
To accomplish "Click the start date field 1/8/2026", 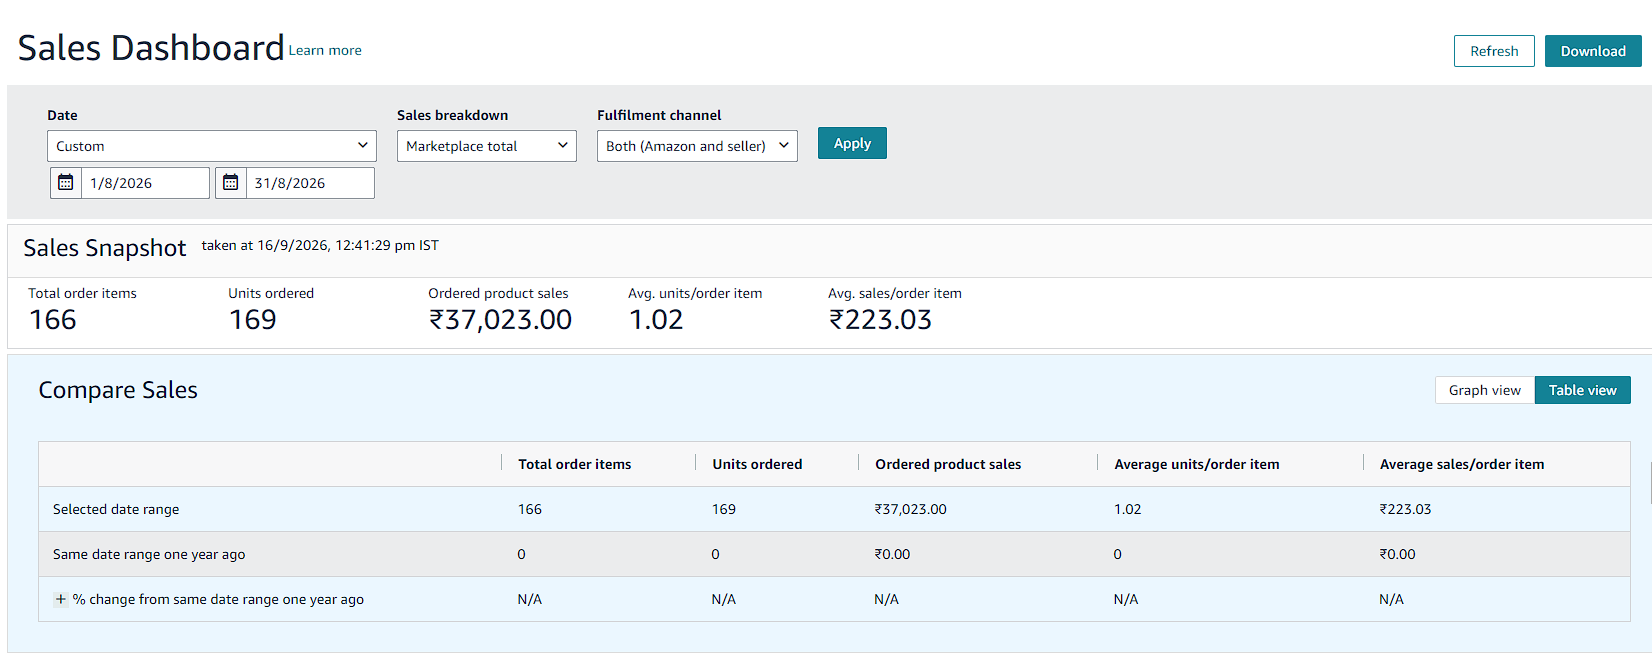I will [145, 183].
